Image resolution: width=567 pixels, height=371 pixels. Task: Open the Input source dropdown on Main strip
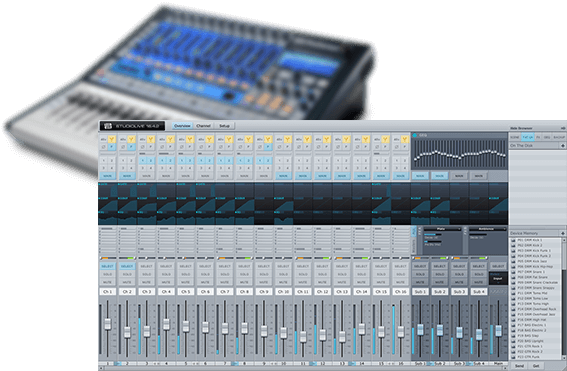[x=498, y=278]
